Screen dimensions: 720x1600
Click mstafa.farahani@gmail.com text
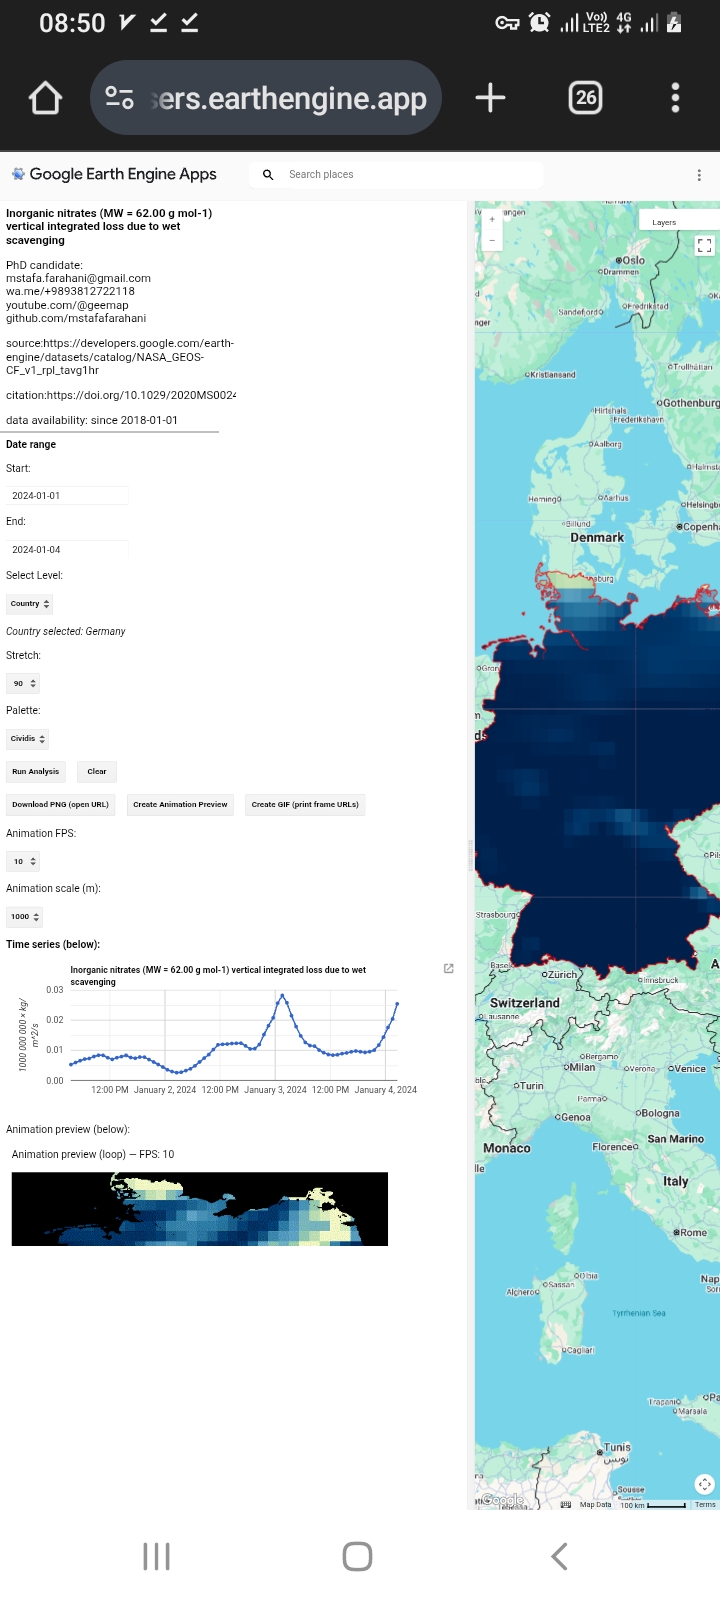78,278
